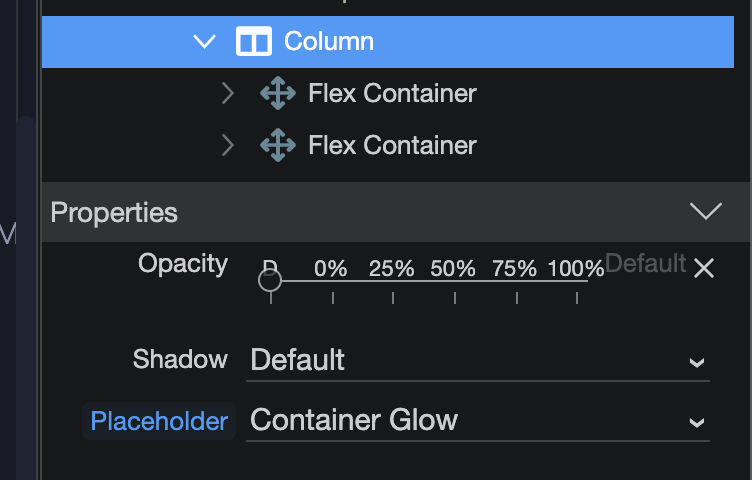The image size is (752, 480).
Task: Expand the first Flex Container
Action: 228,93
